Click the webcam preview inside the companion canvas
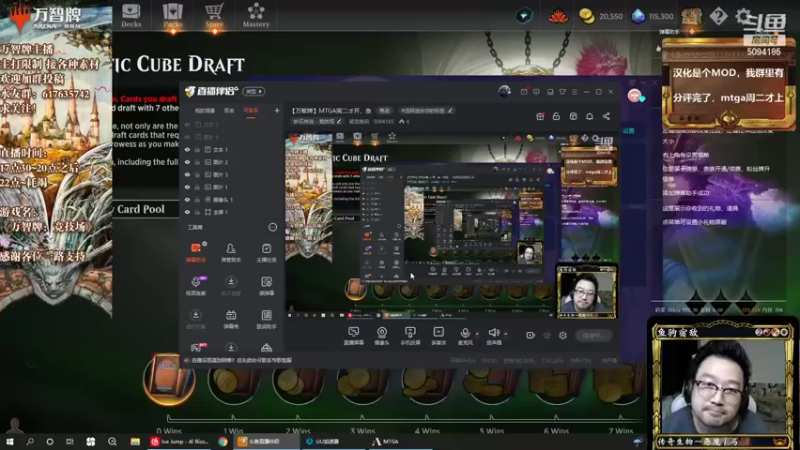 [587, 291]
